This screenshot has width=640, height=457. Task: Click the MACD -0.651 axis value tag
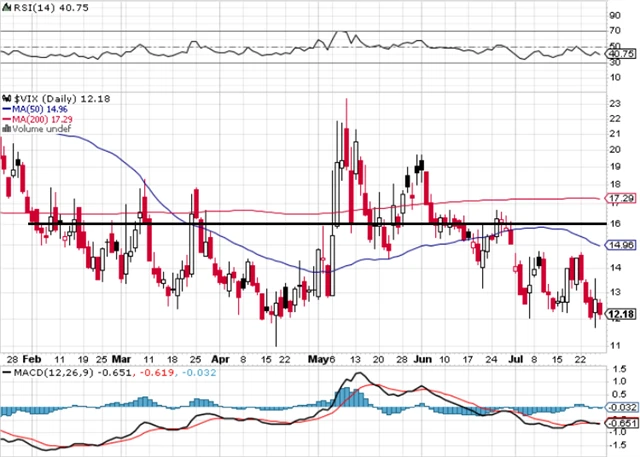[621, 423]
